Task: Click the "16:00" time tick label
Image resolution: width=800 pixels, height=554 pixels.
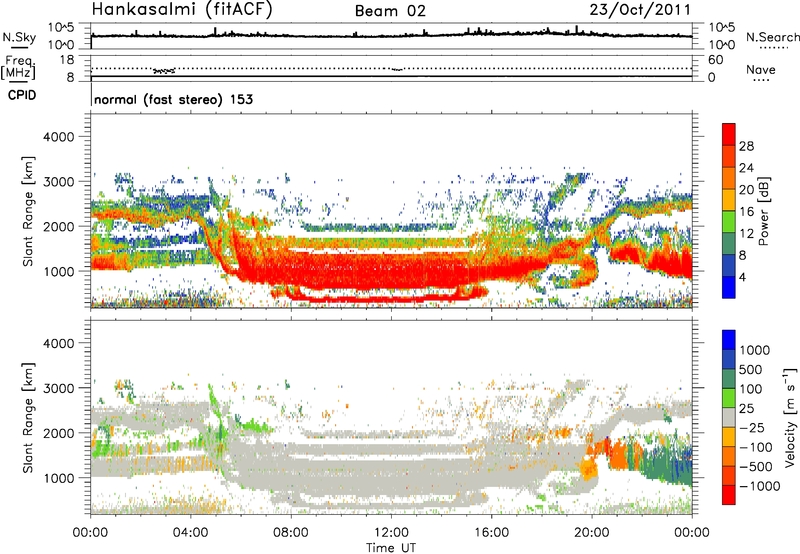Action: coord(491,533)
